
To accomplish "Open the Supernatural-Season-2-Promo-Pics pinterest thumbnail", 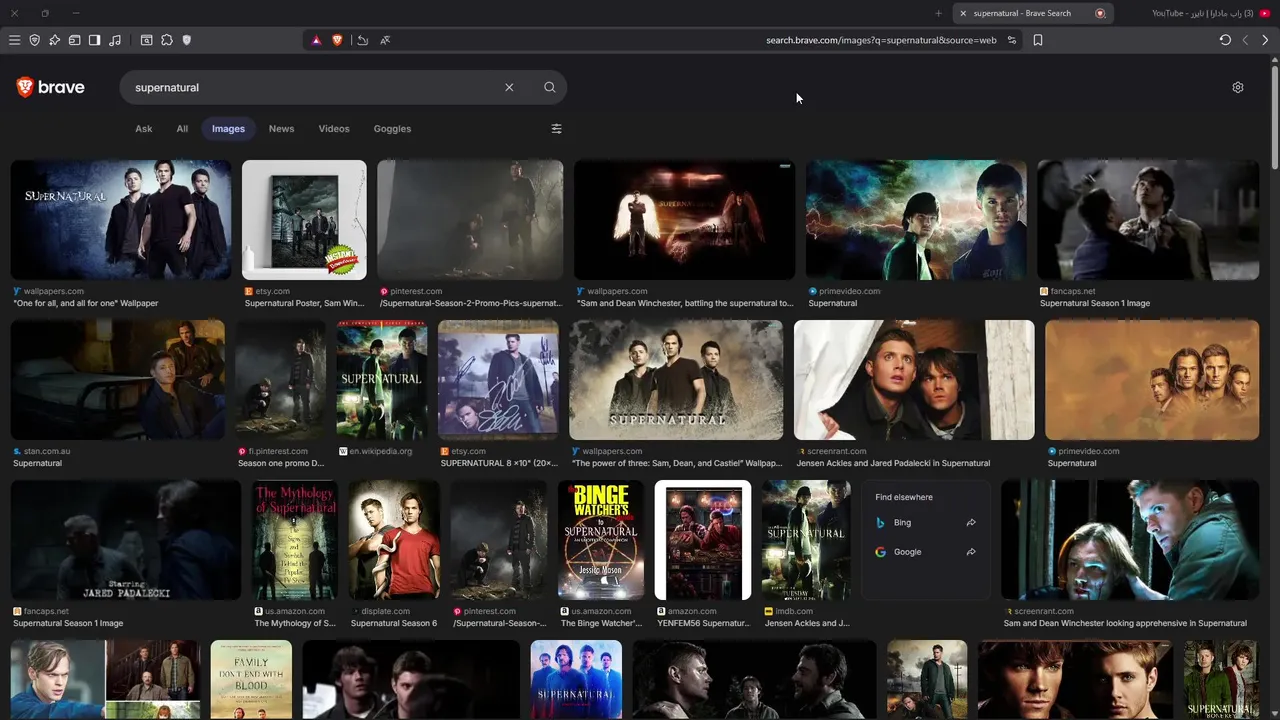I will tap(470, 220).
